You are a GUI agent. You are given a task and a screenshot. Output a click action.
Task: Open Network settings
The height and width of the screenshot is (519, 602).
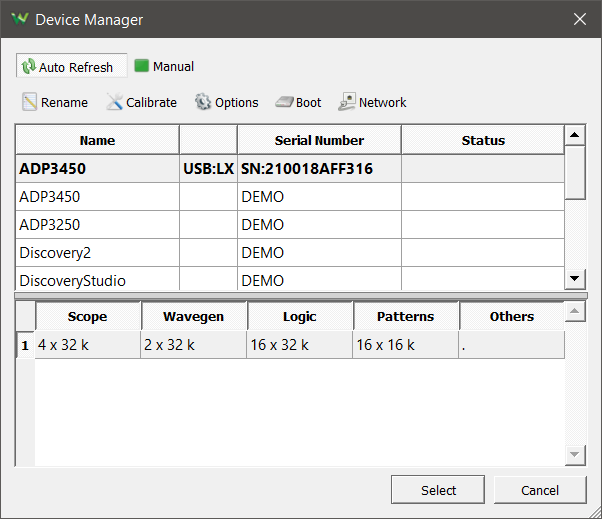coord(372,102)
